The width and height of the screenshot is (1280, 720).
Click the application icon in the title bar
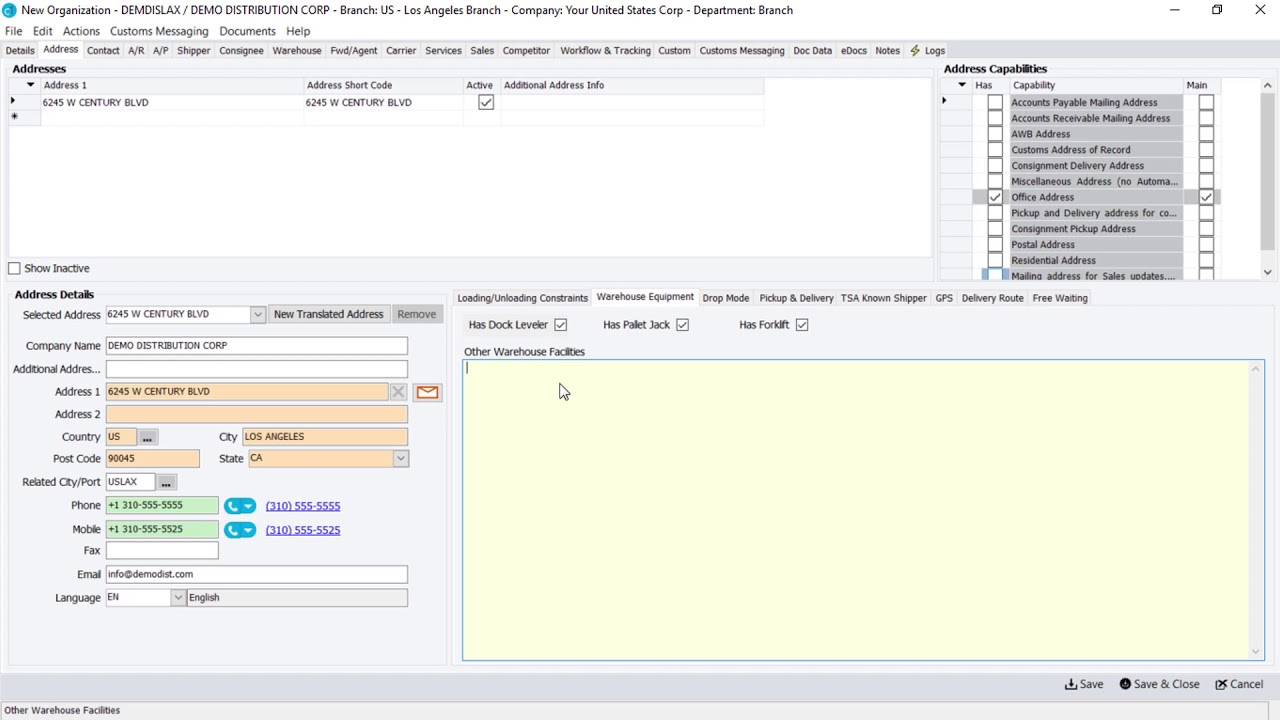(9, 10)
